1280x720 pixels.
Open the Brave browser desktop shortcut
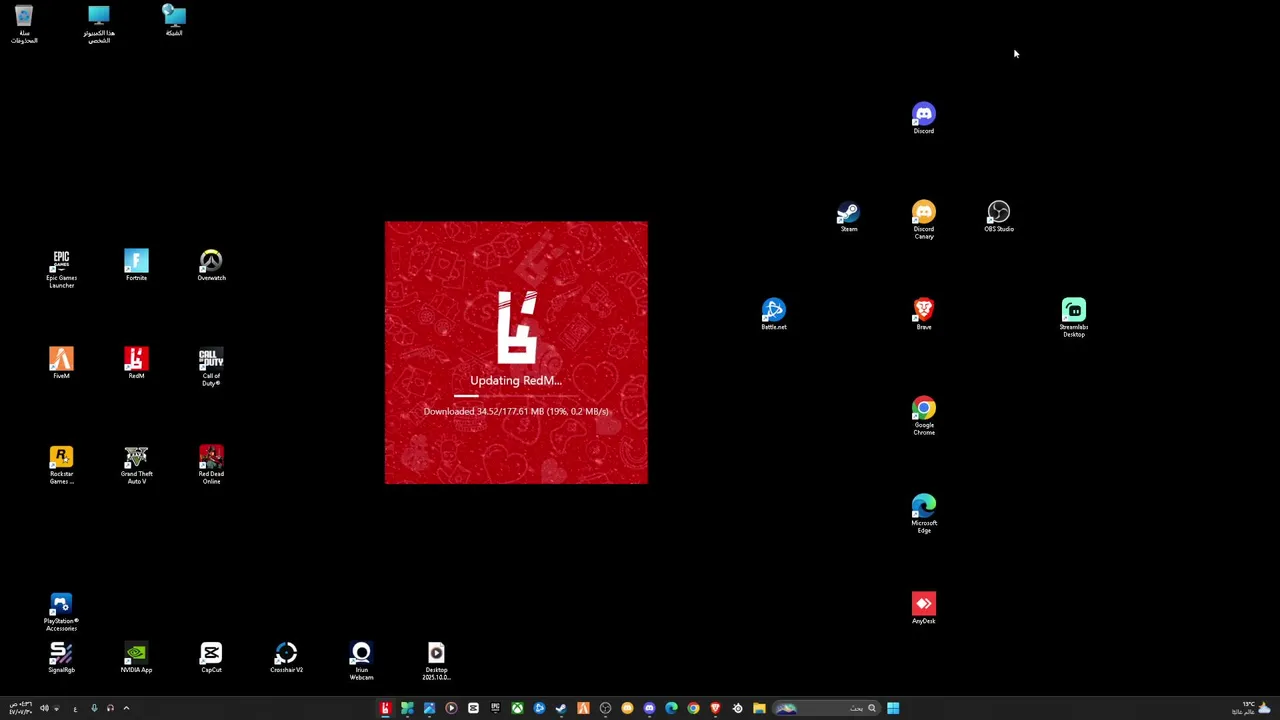point(923,314)
